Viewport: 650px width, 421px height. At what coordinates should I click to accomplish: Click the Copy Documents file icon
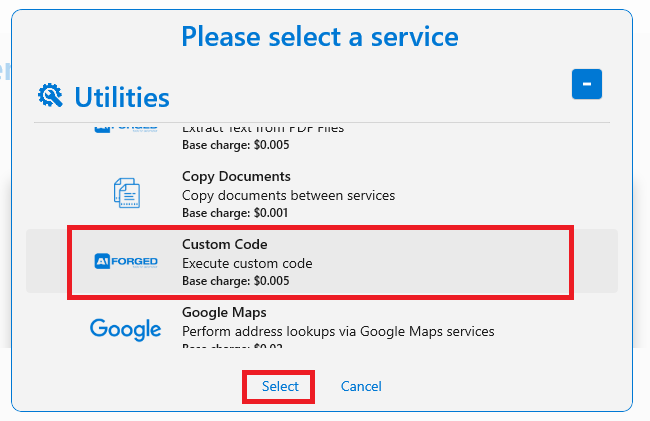coord(127,193)
